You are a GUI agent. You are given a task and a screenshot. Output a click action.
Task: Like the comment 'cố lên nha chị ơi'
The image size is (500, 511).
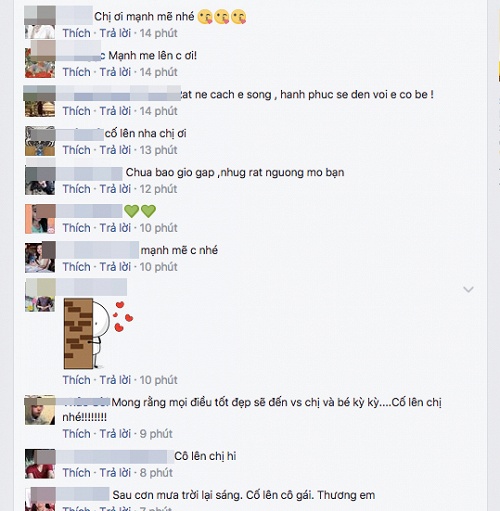coord(77,150)
